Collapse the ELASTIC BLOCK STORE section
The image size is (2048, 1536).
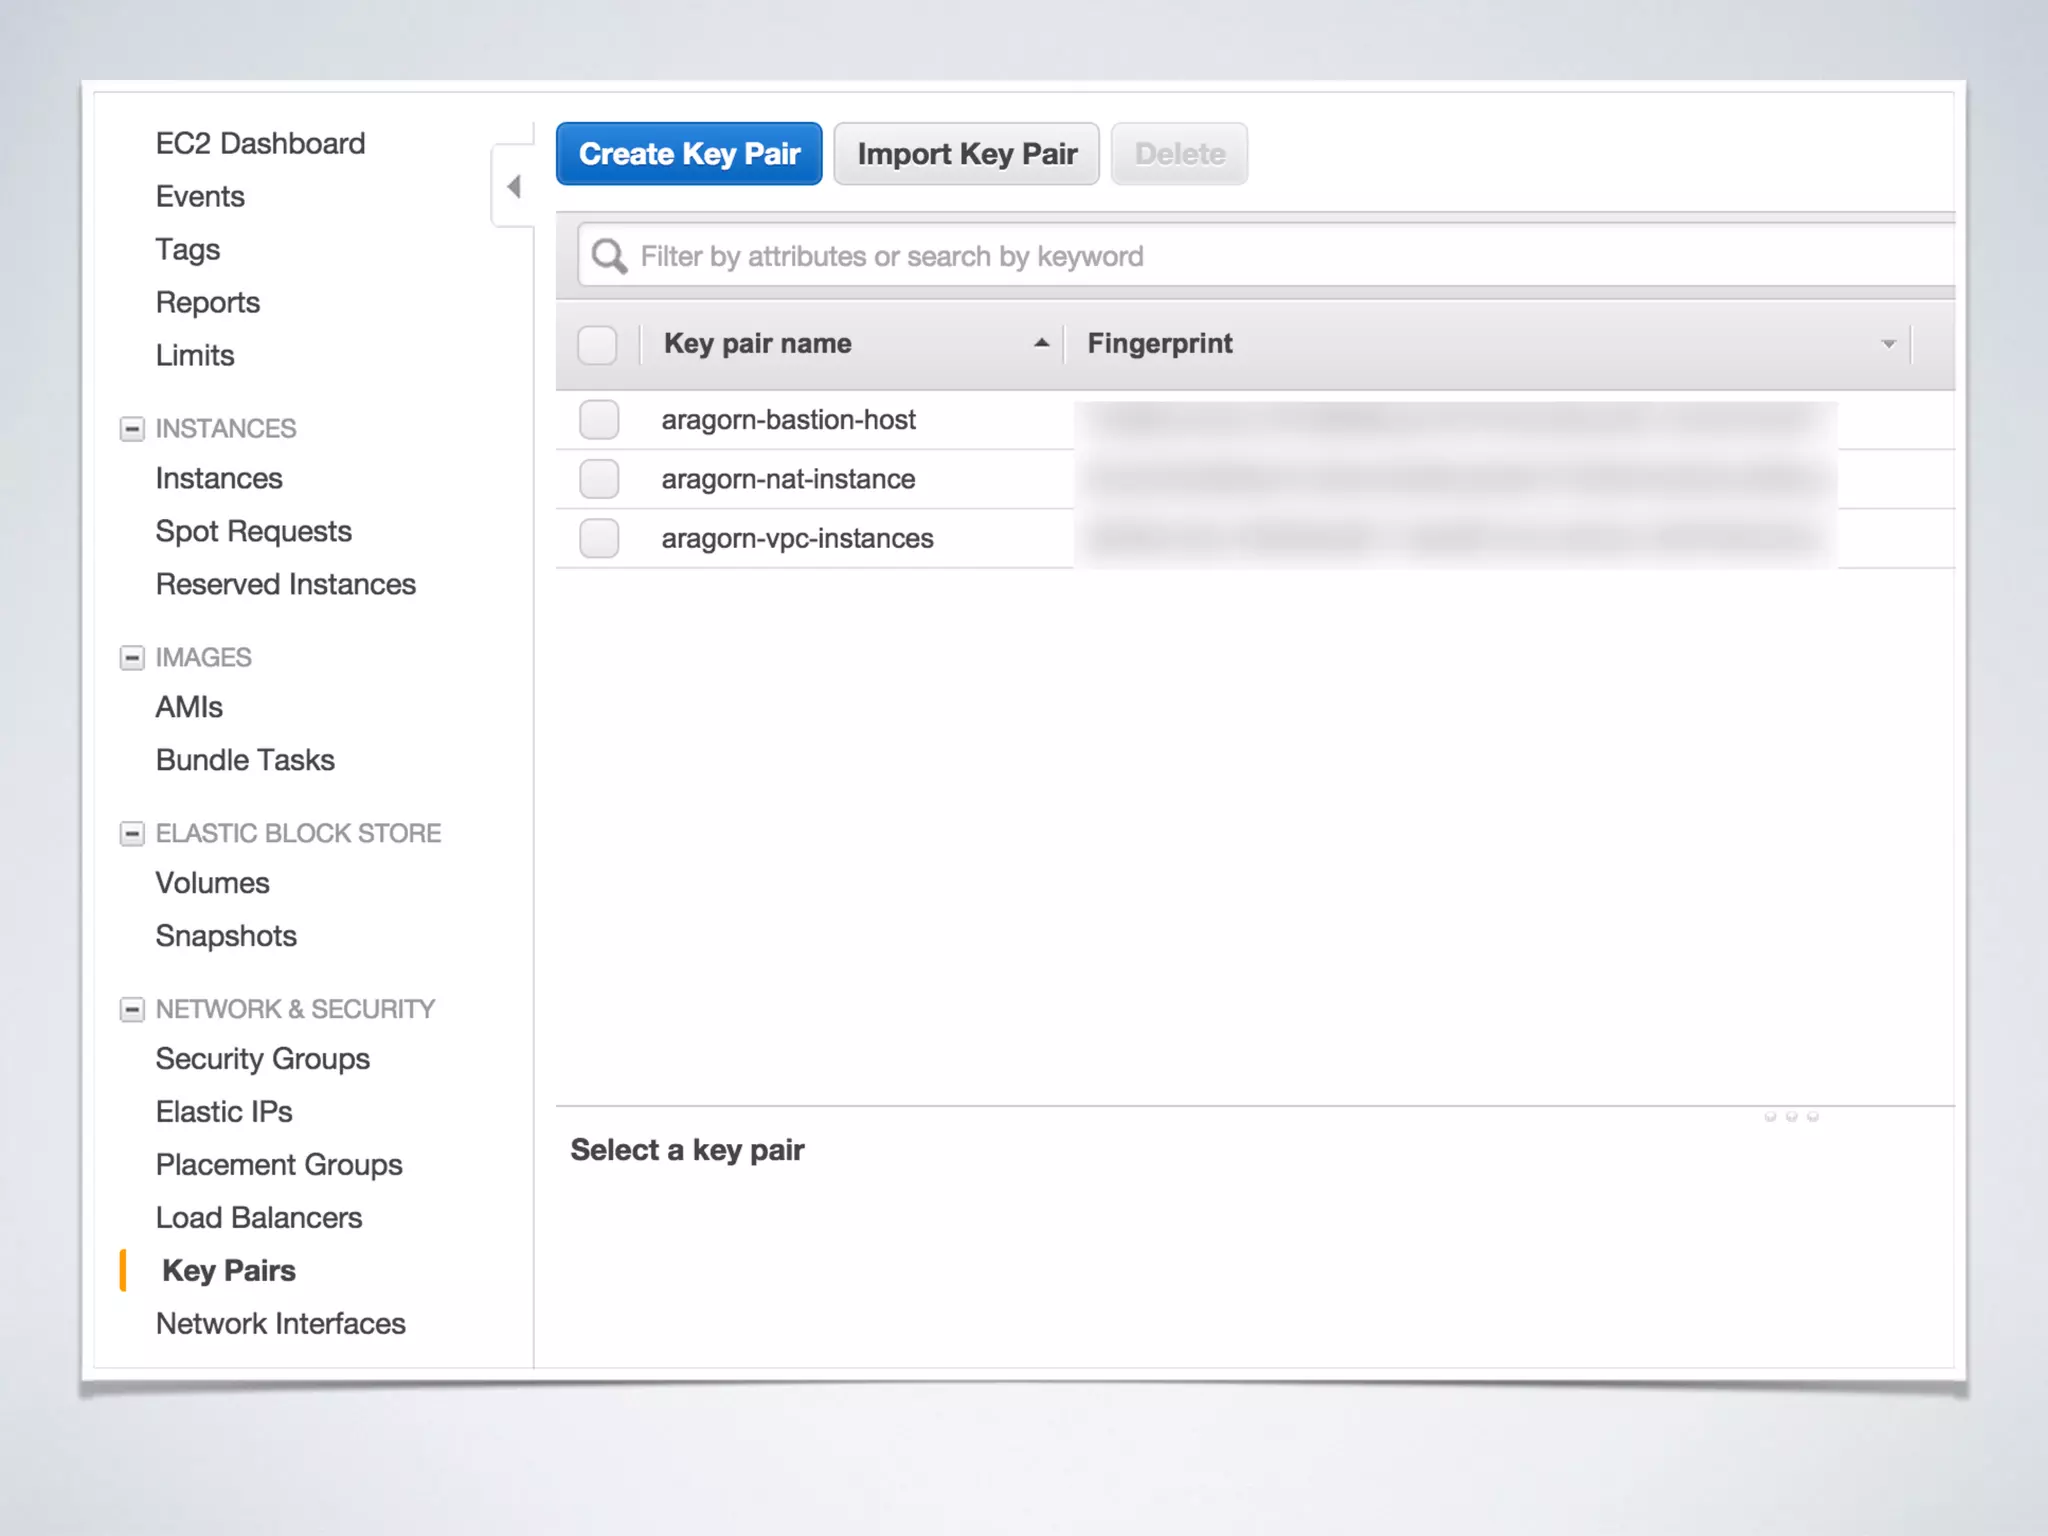coord(132,834)
